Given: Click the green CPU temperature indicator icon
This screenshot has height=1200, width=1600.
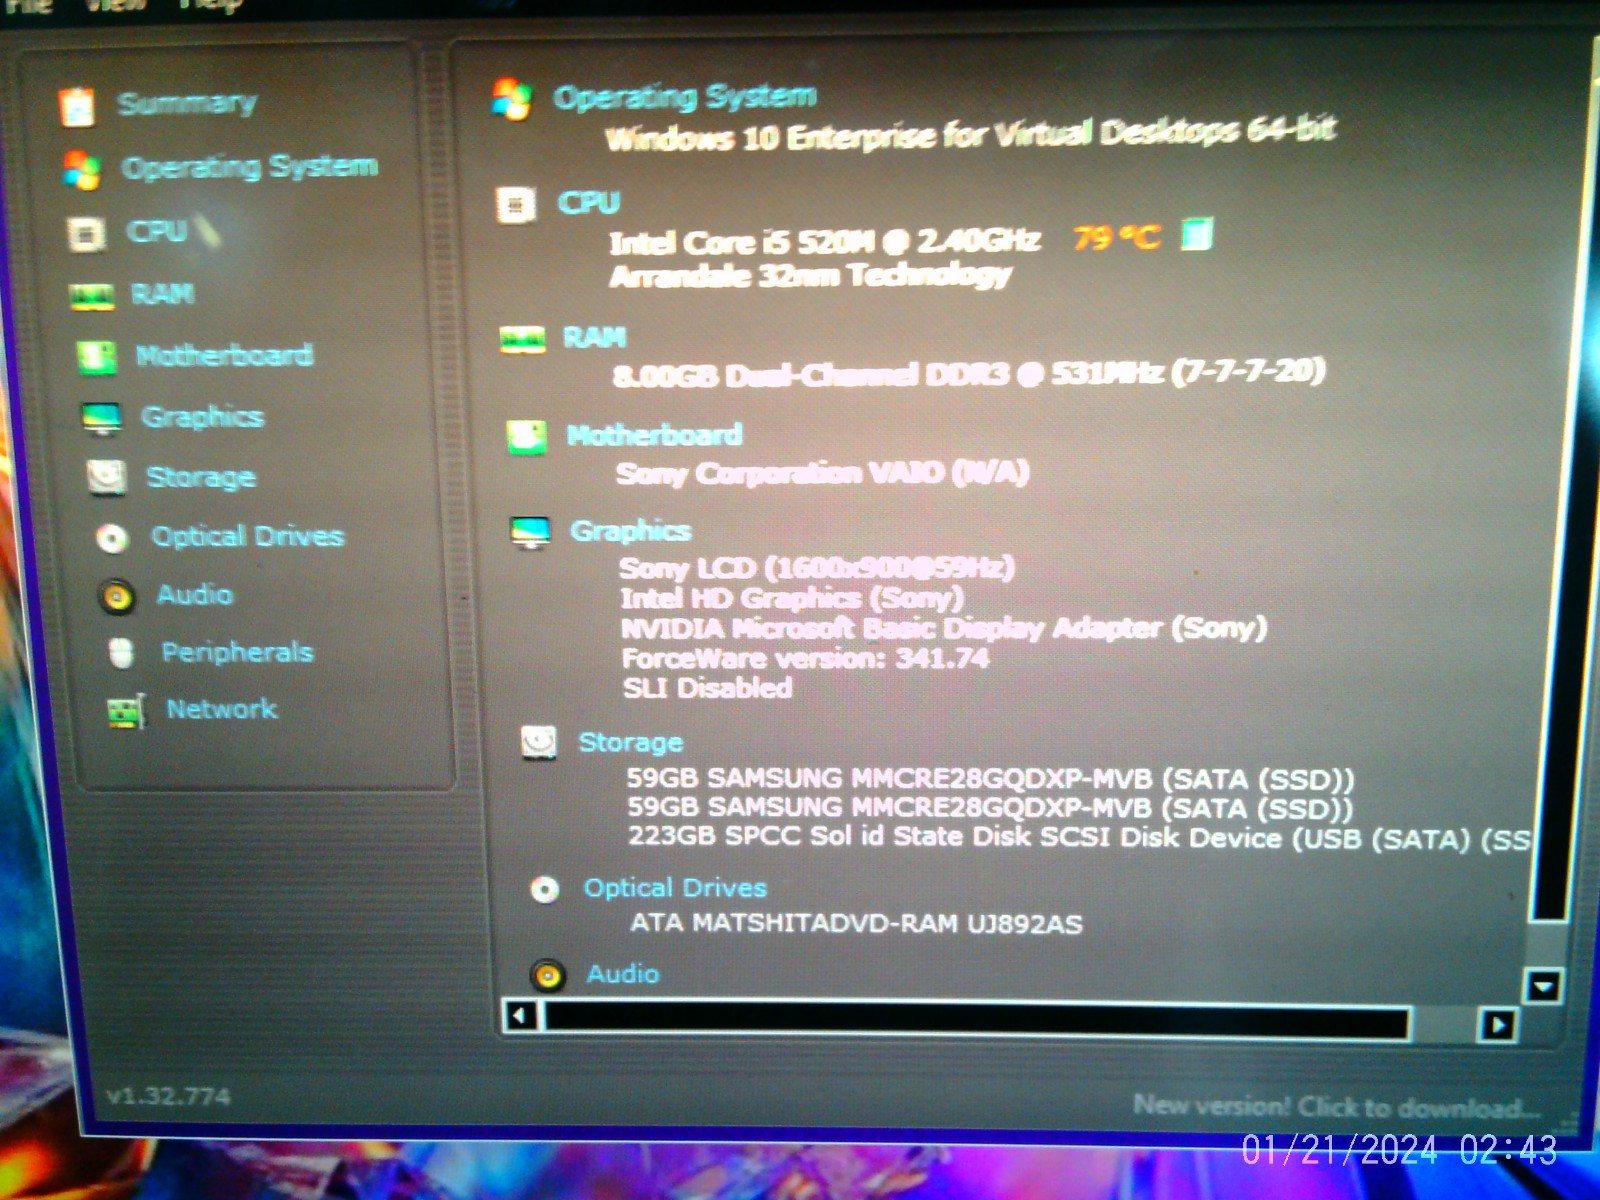Looking at the screenshot, I should (1197, 234).
